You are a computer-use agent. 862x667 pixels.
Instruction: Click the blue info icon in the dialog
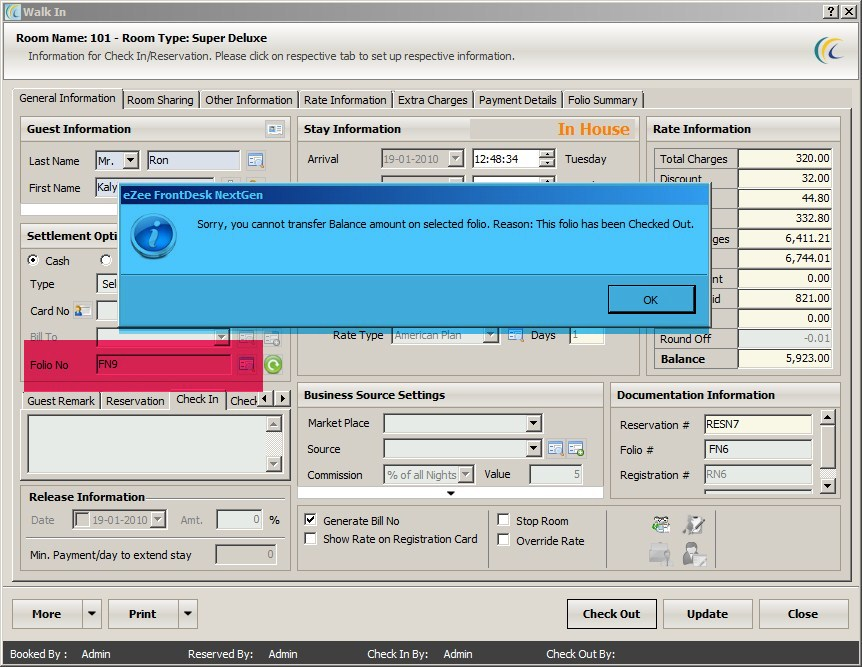pyautogui.click(x=153, y=236)
